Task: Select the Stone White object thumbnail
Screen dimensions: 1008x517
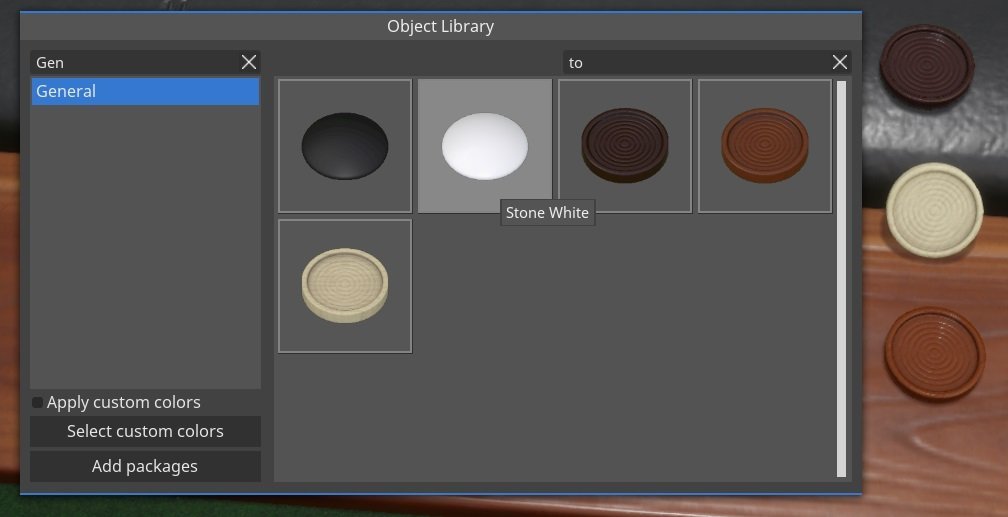Action: pos(485,146)
